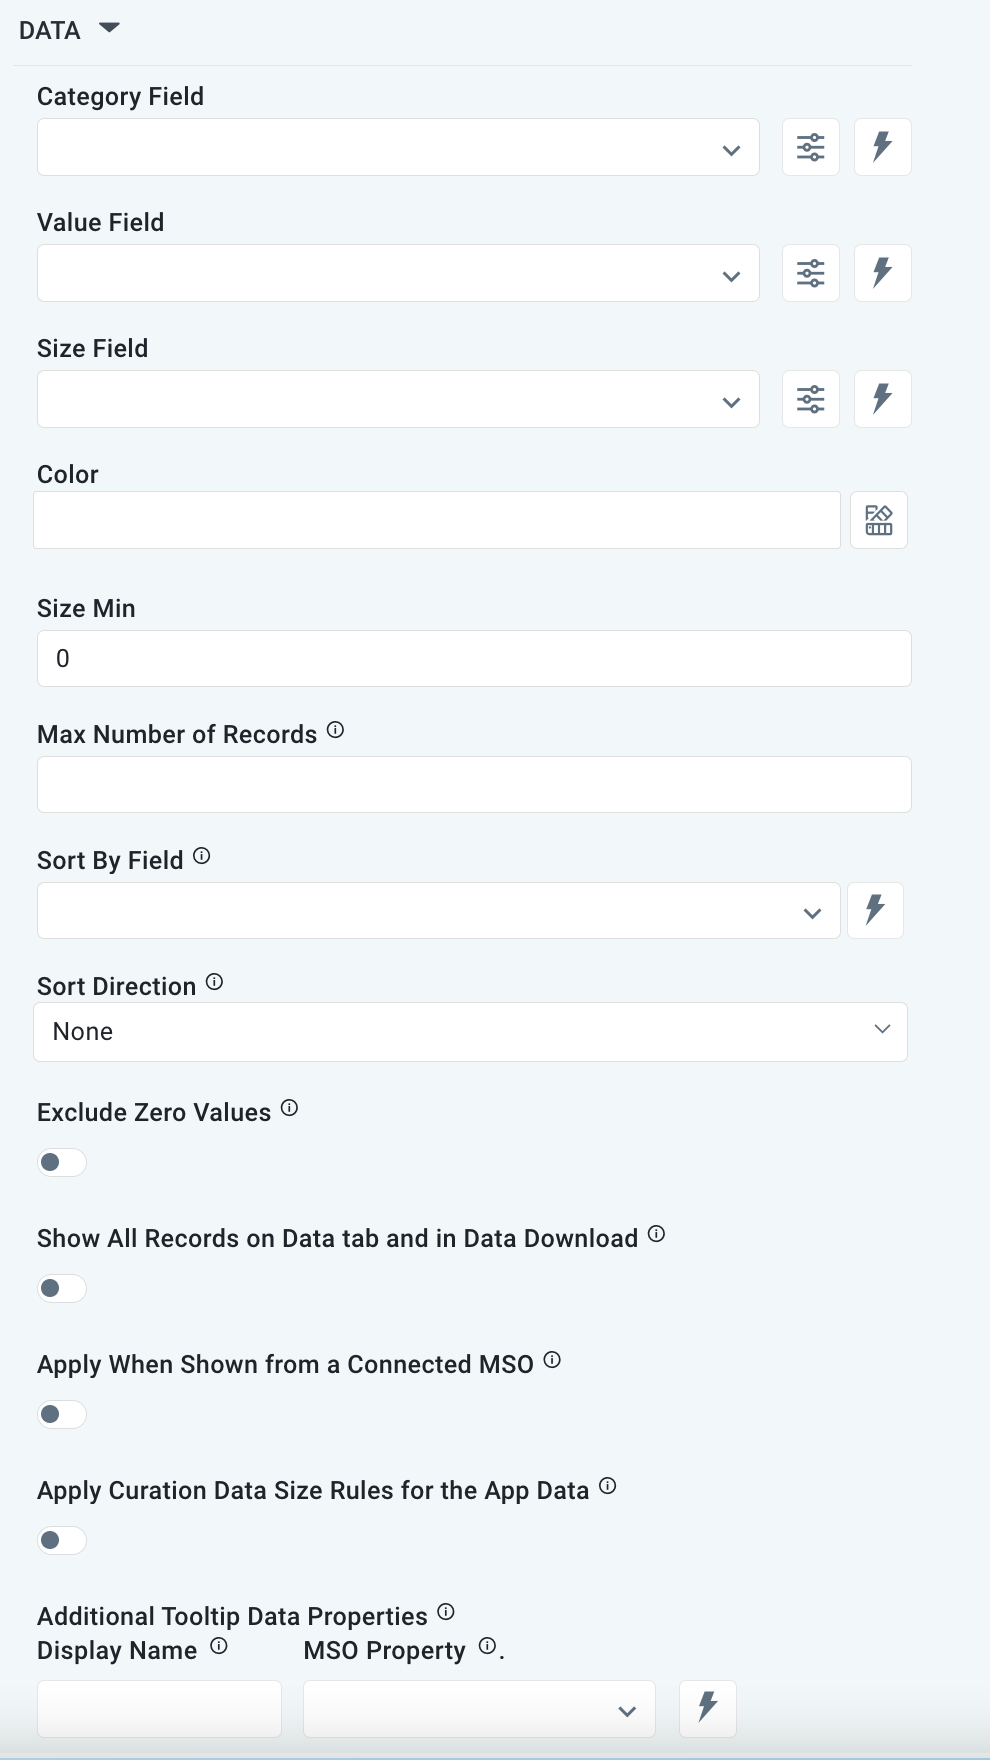Image resolution: width=990 pixels, height=1760 pixels.
Task: Click the info icon next to Max Number of Records
Action: pos(336,731)
